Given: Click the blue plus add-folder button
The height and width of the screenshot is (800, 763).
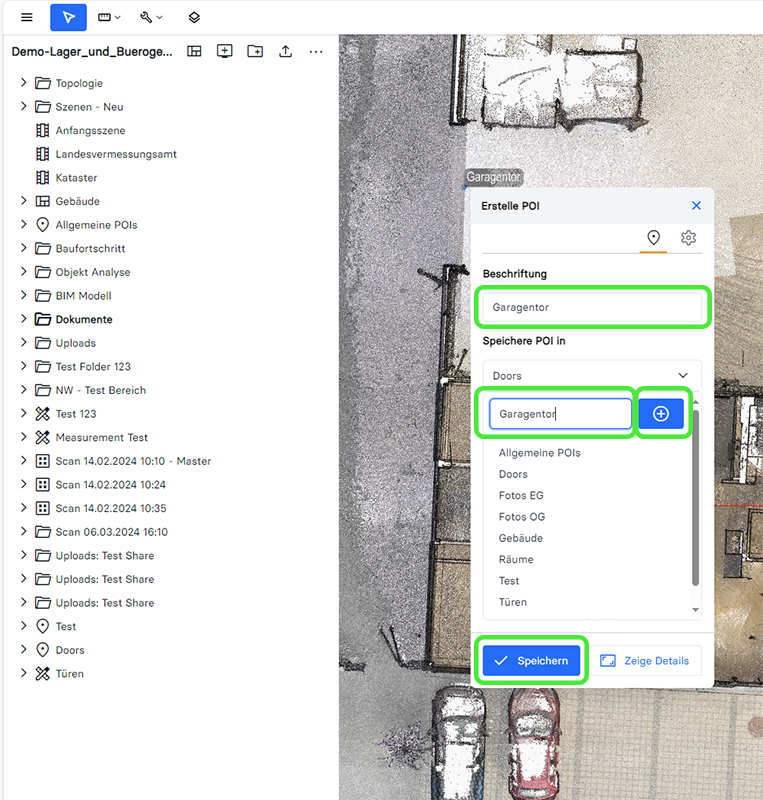Looking at the screenshot, I should 661,414.
